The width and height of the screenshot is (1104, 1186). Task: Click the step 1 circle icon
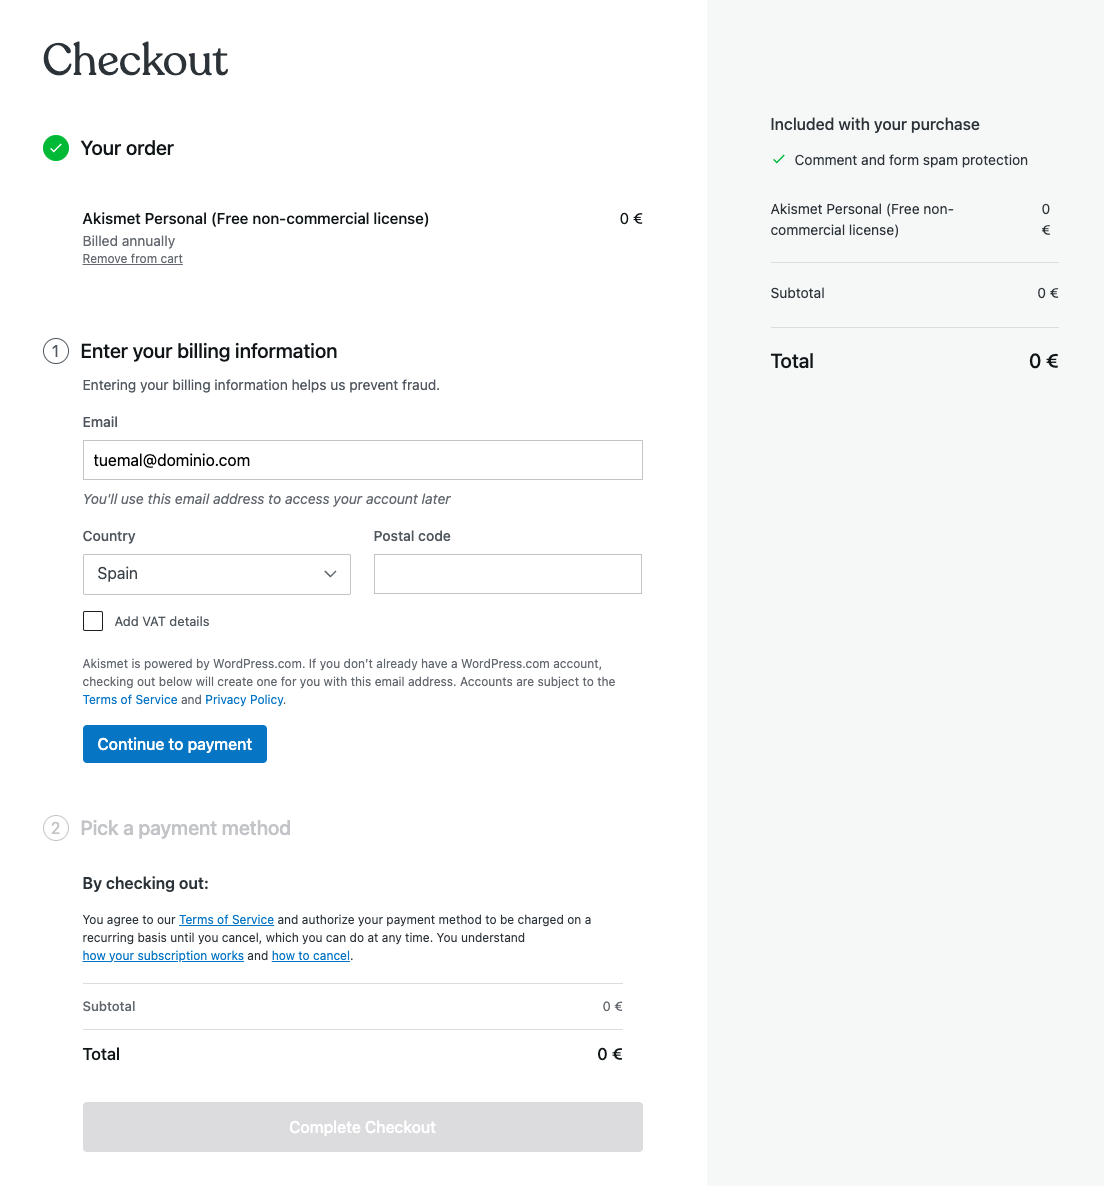coord(56,351)
